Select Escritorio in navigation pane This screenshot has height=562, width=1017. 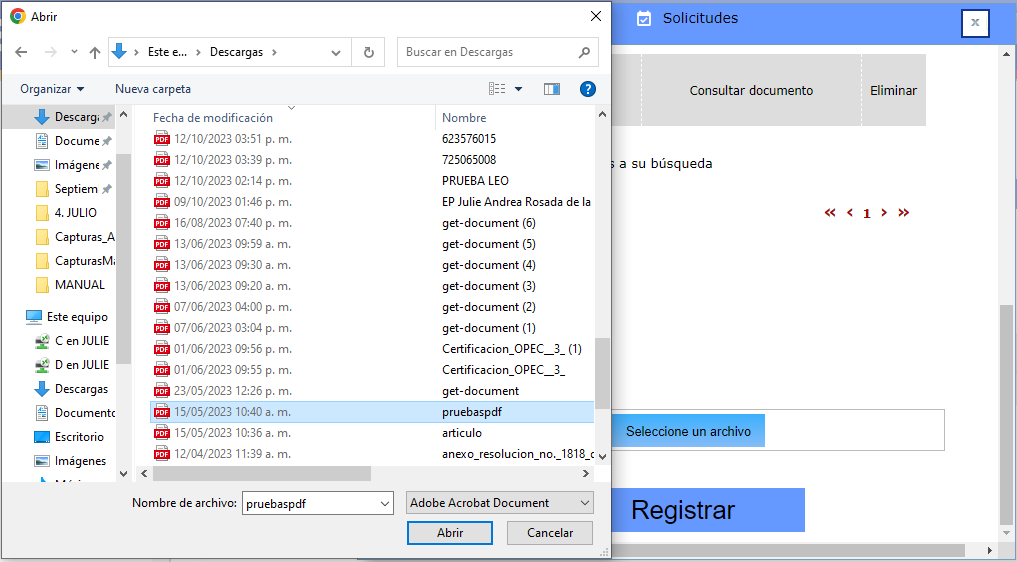click(79, 437)
